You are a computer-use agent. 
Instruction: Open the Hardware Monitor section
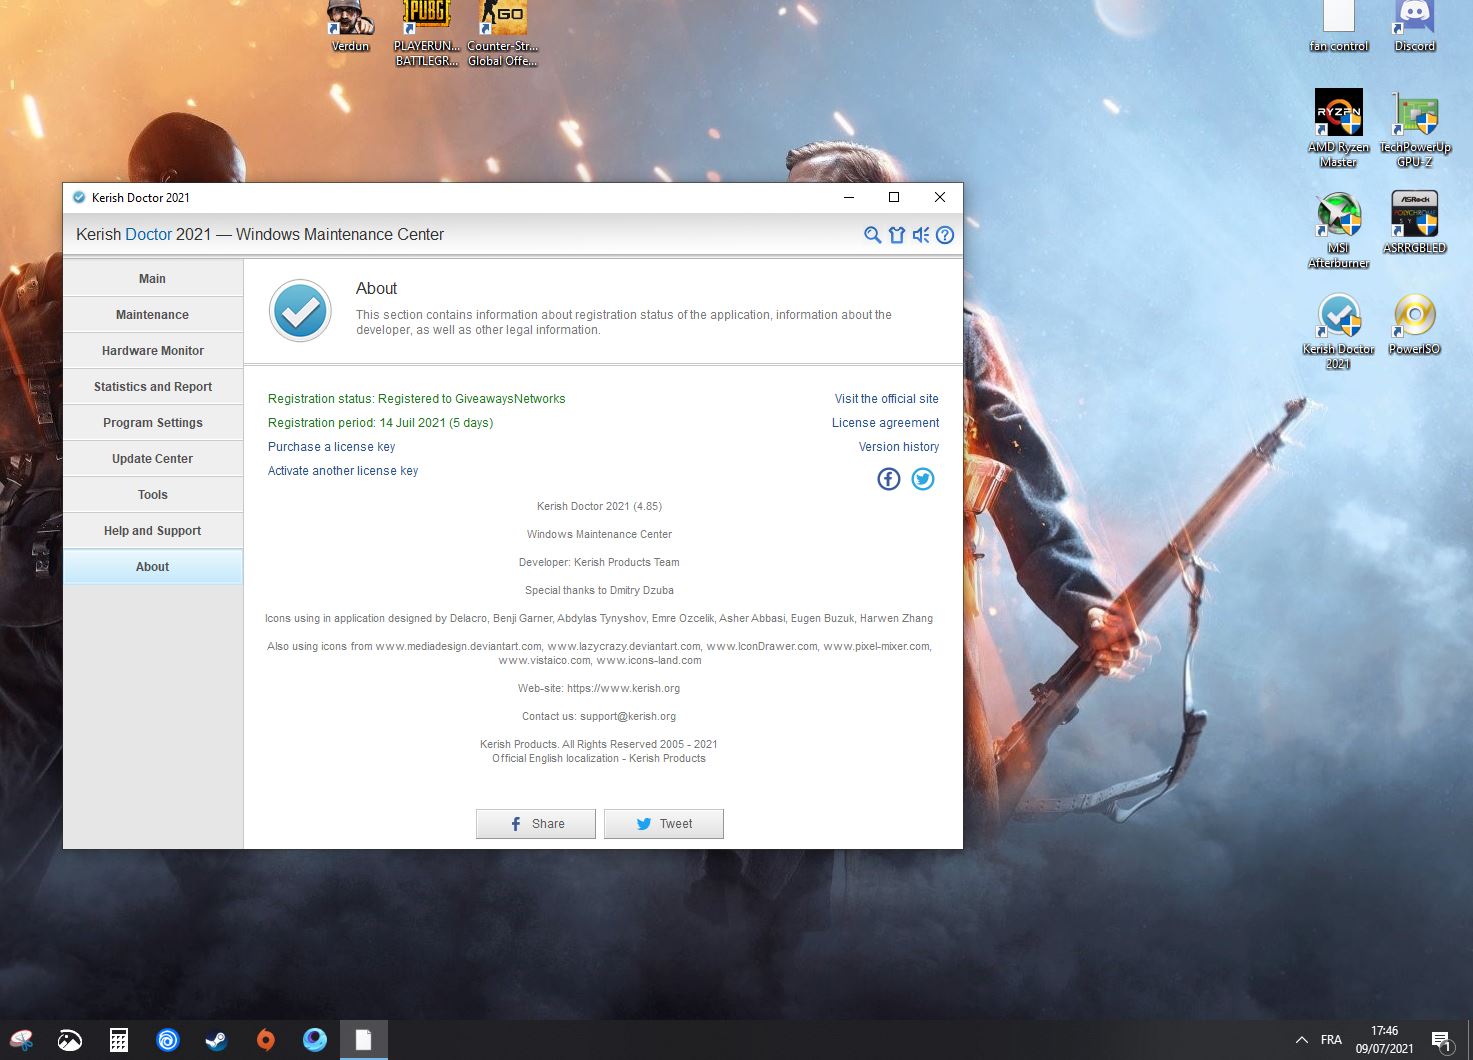point(153,351)
